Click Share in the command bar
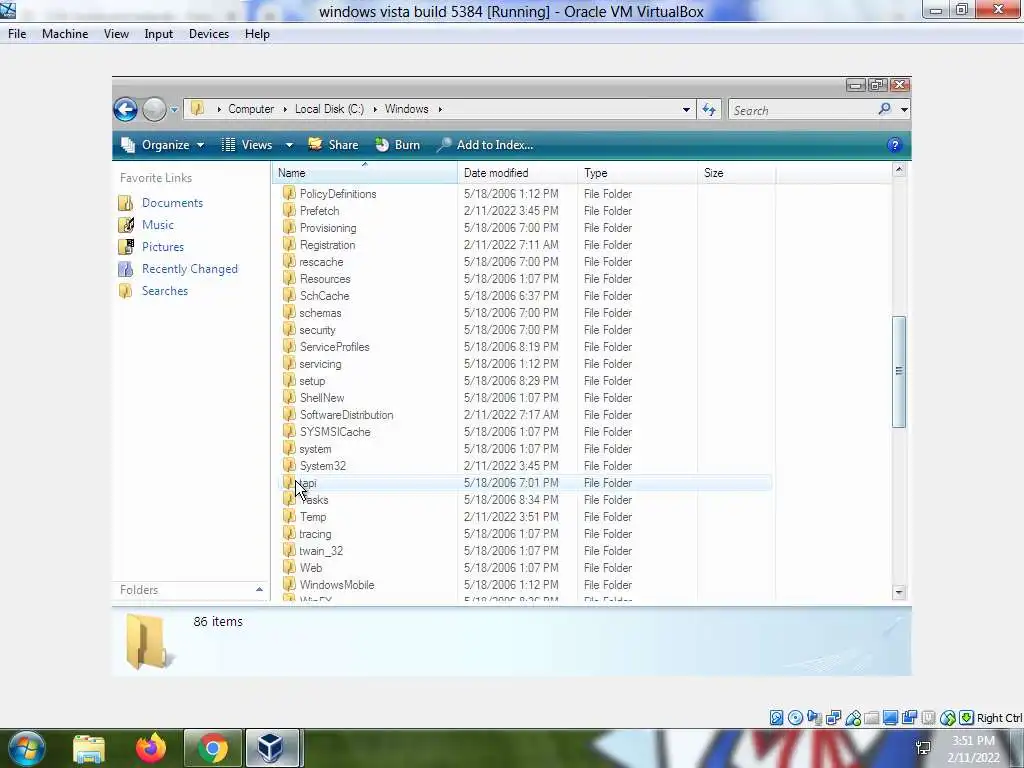This screenshot has width=1024, height=768. [x=333, y=145]
